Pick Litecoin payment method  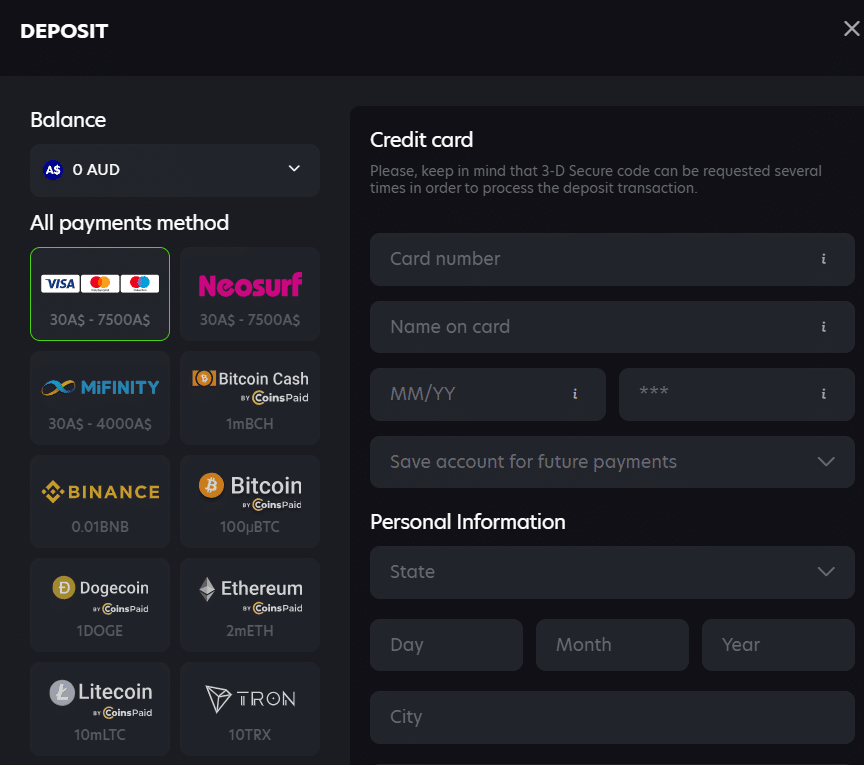tap(100, 708)
